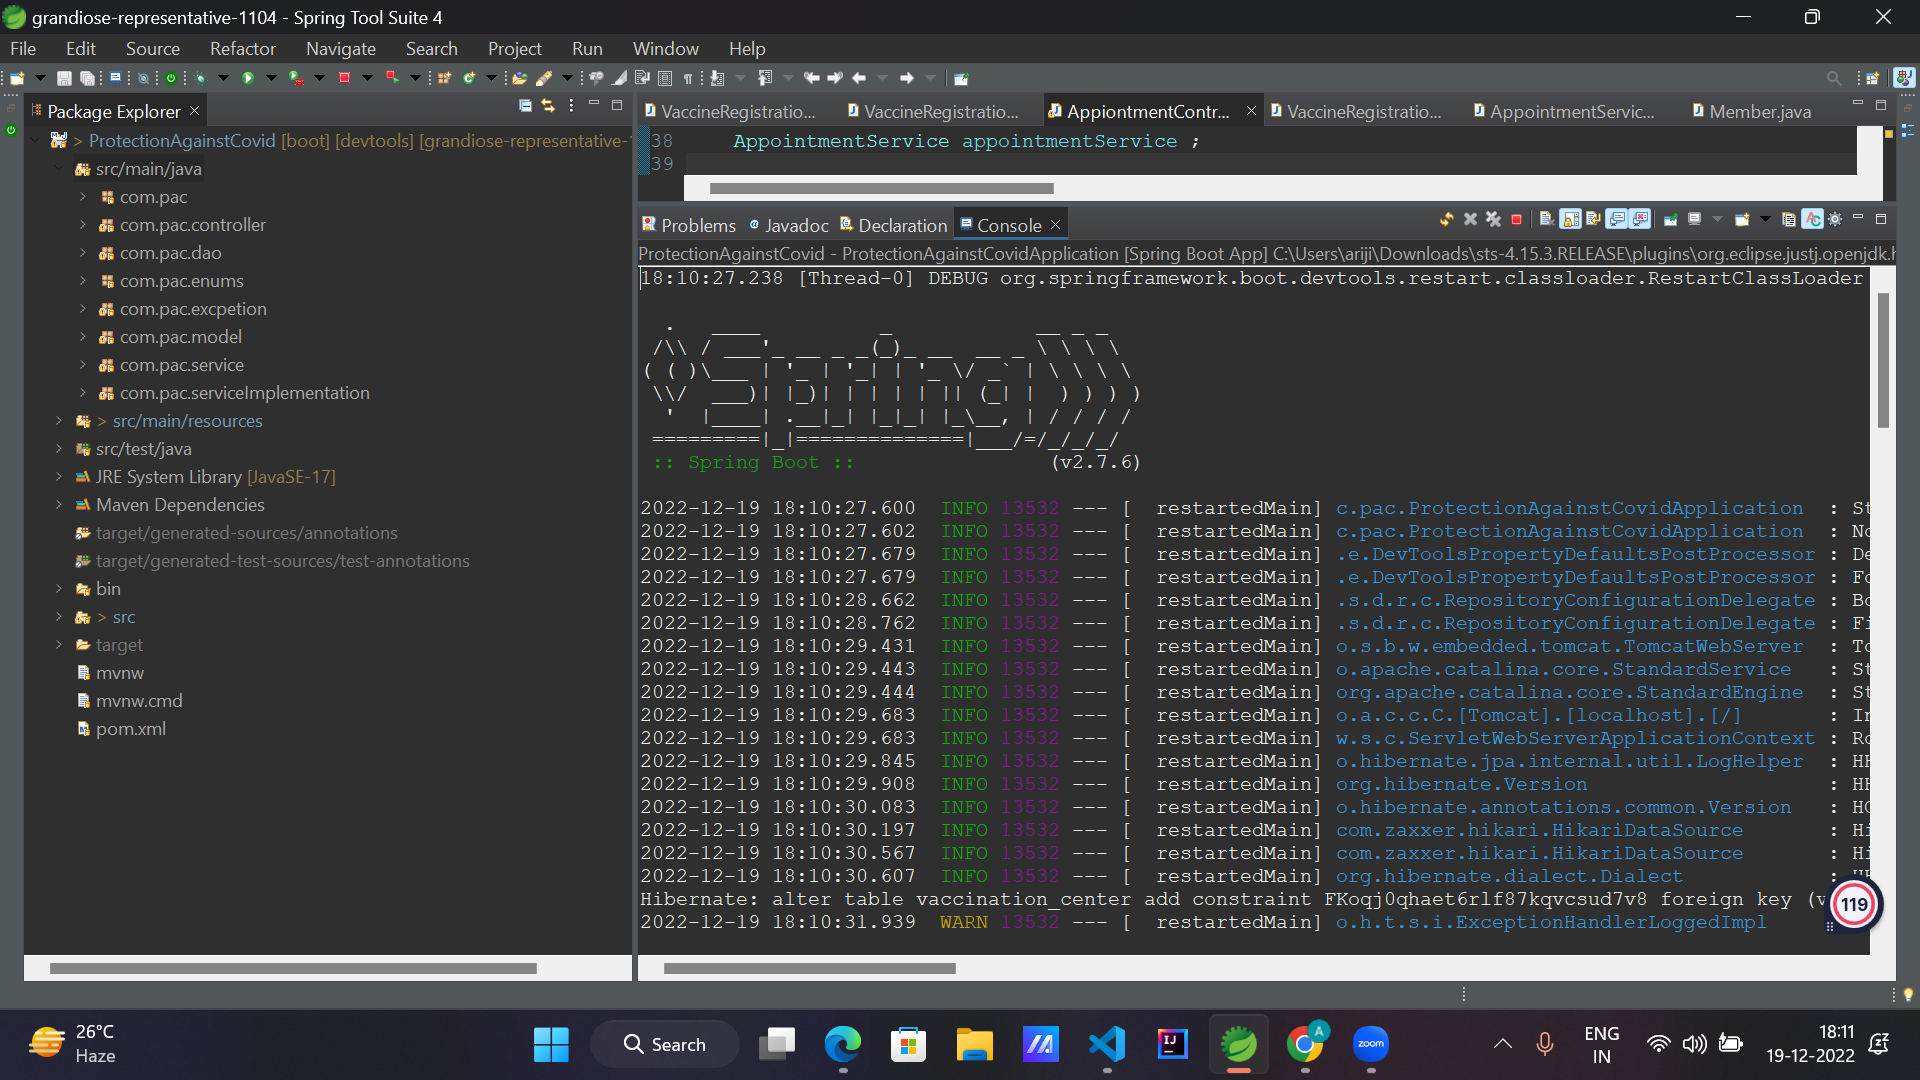Open the Refactor menu
This screenshot has width=1920, height=1080.
(242, 48)
